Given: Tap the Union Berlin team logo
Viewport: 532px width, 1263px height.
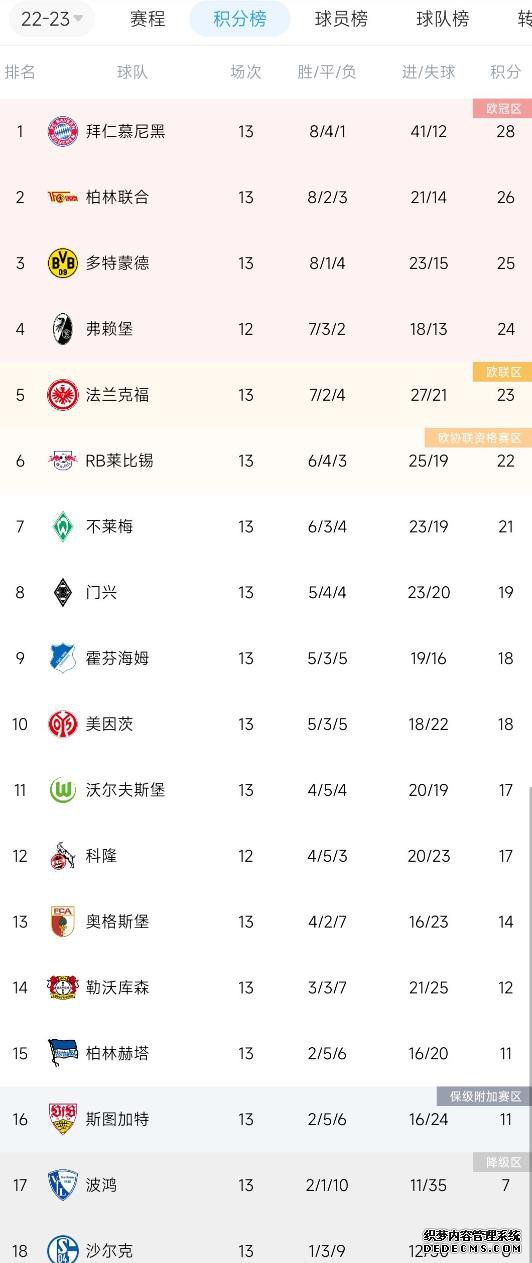Looking at the screenshot, I should pyautogui.click(x=63, y=197).
